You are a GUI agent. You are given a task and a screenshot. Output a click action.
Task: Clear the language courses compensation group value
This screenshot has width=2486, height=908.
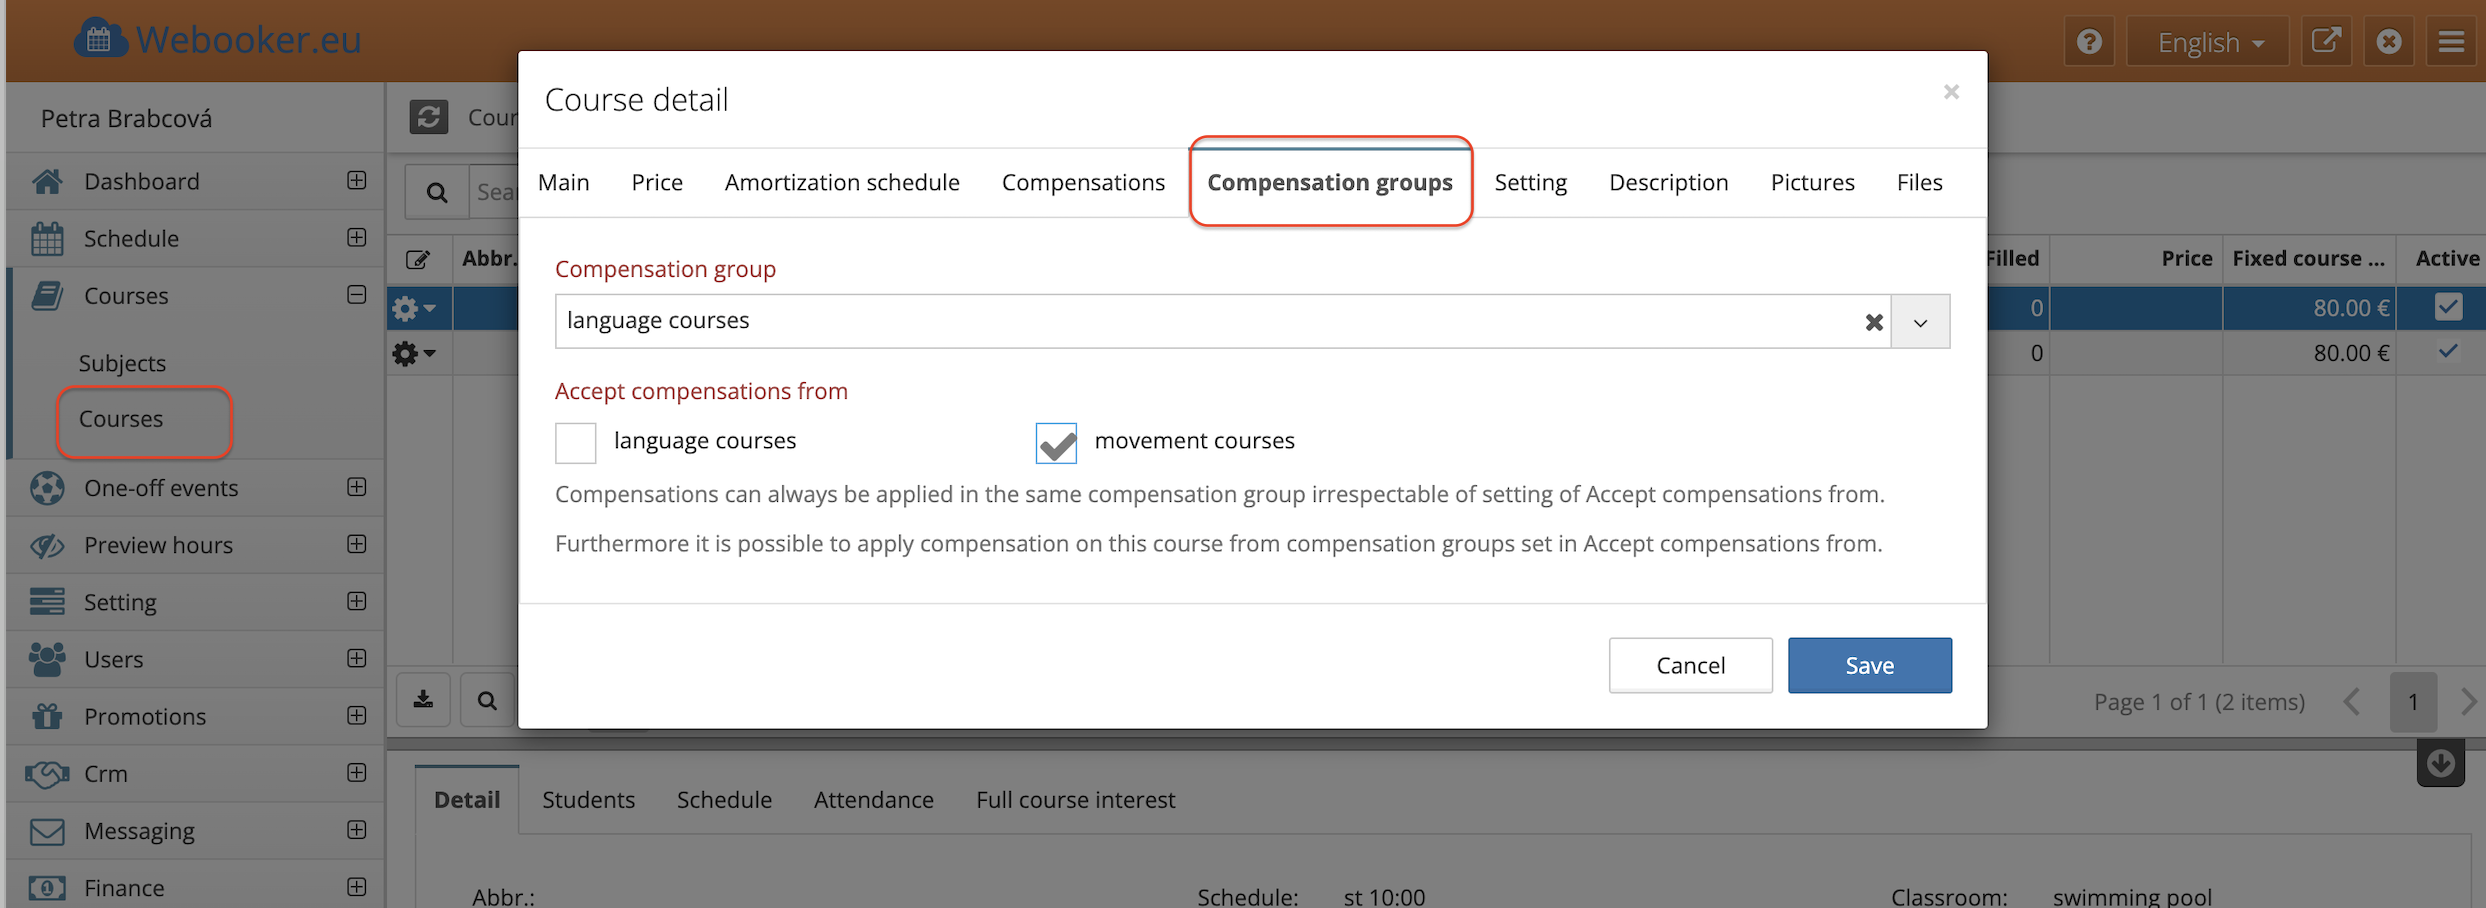(x=1874, y=322)
